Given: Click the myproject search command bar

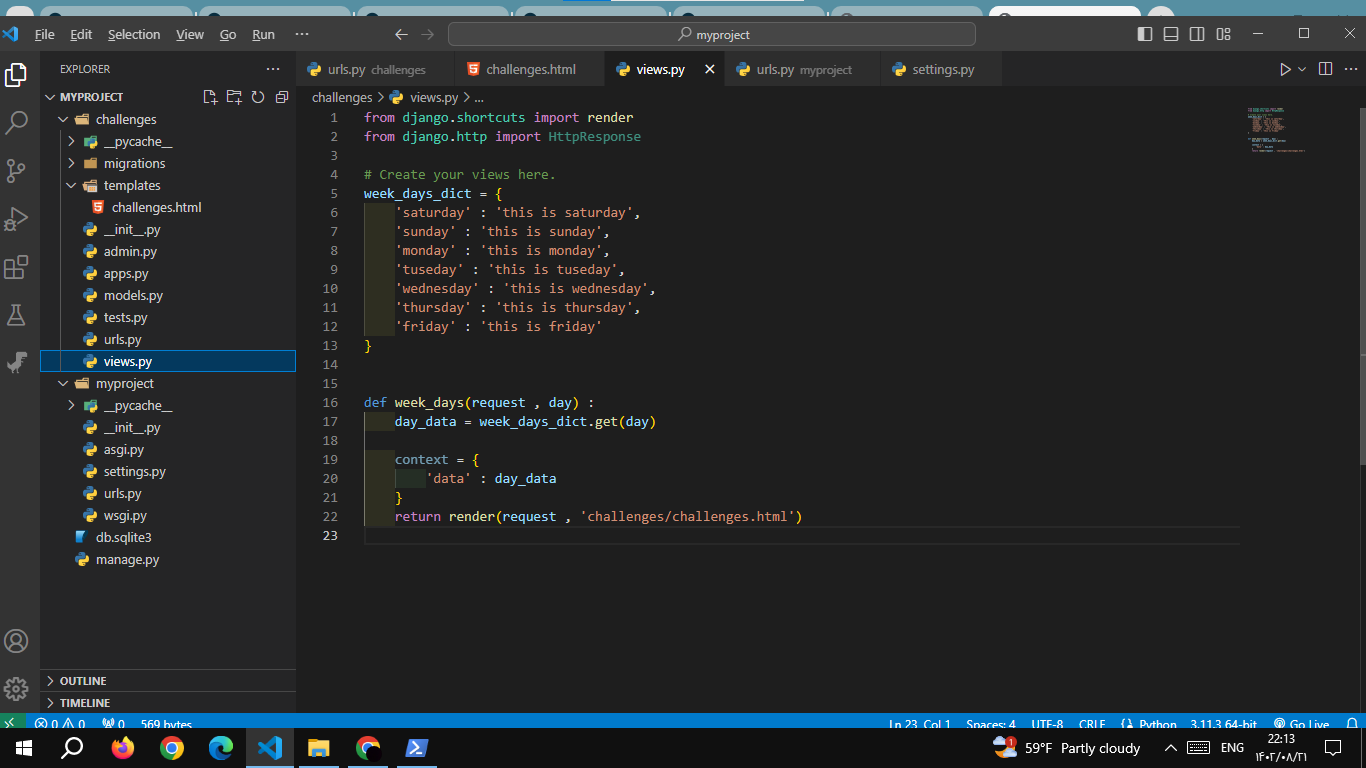Looking at the screenshot, I should coord(711,34).
